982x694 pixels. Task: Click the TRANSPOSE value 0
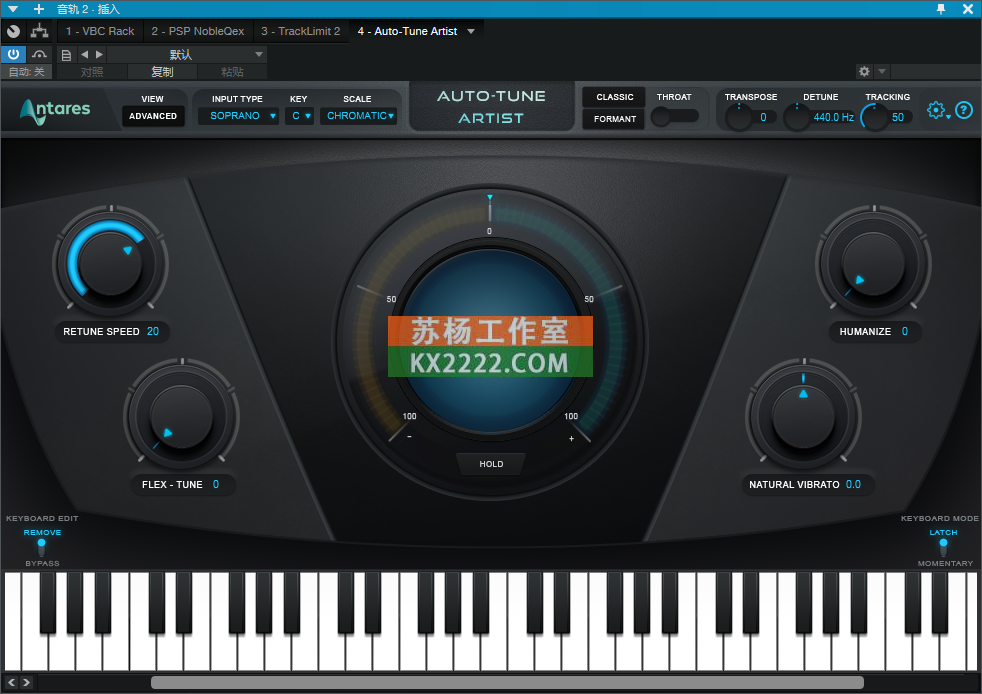coord(763,117)
